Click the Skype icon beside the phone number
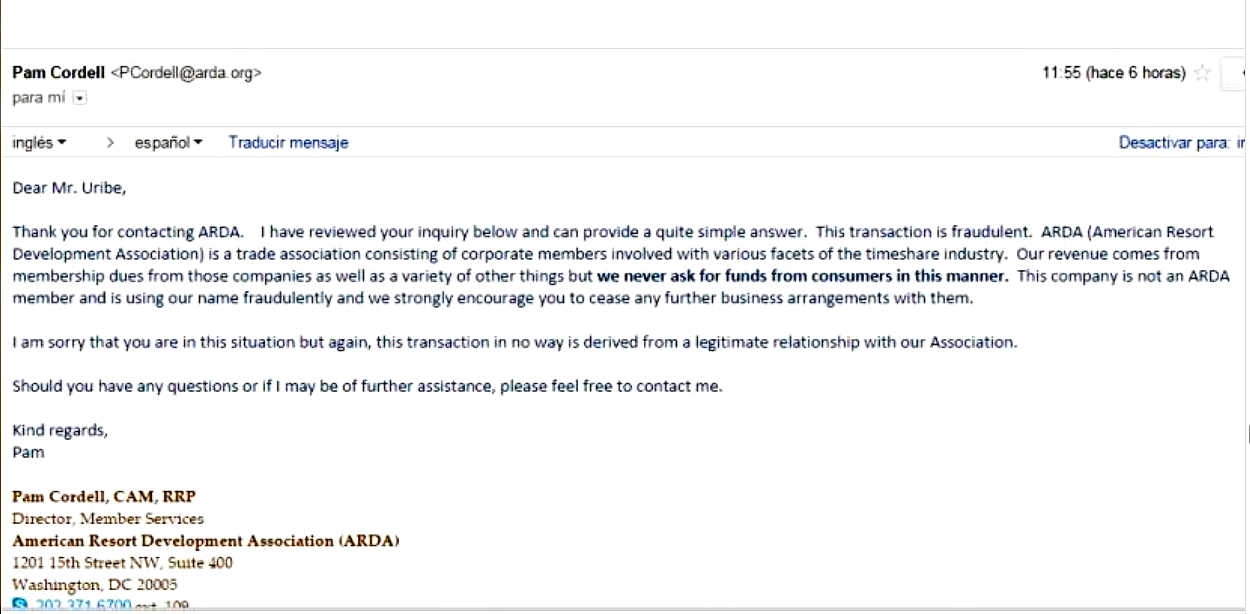 [19, 605]
